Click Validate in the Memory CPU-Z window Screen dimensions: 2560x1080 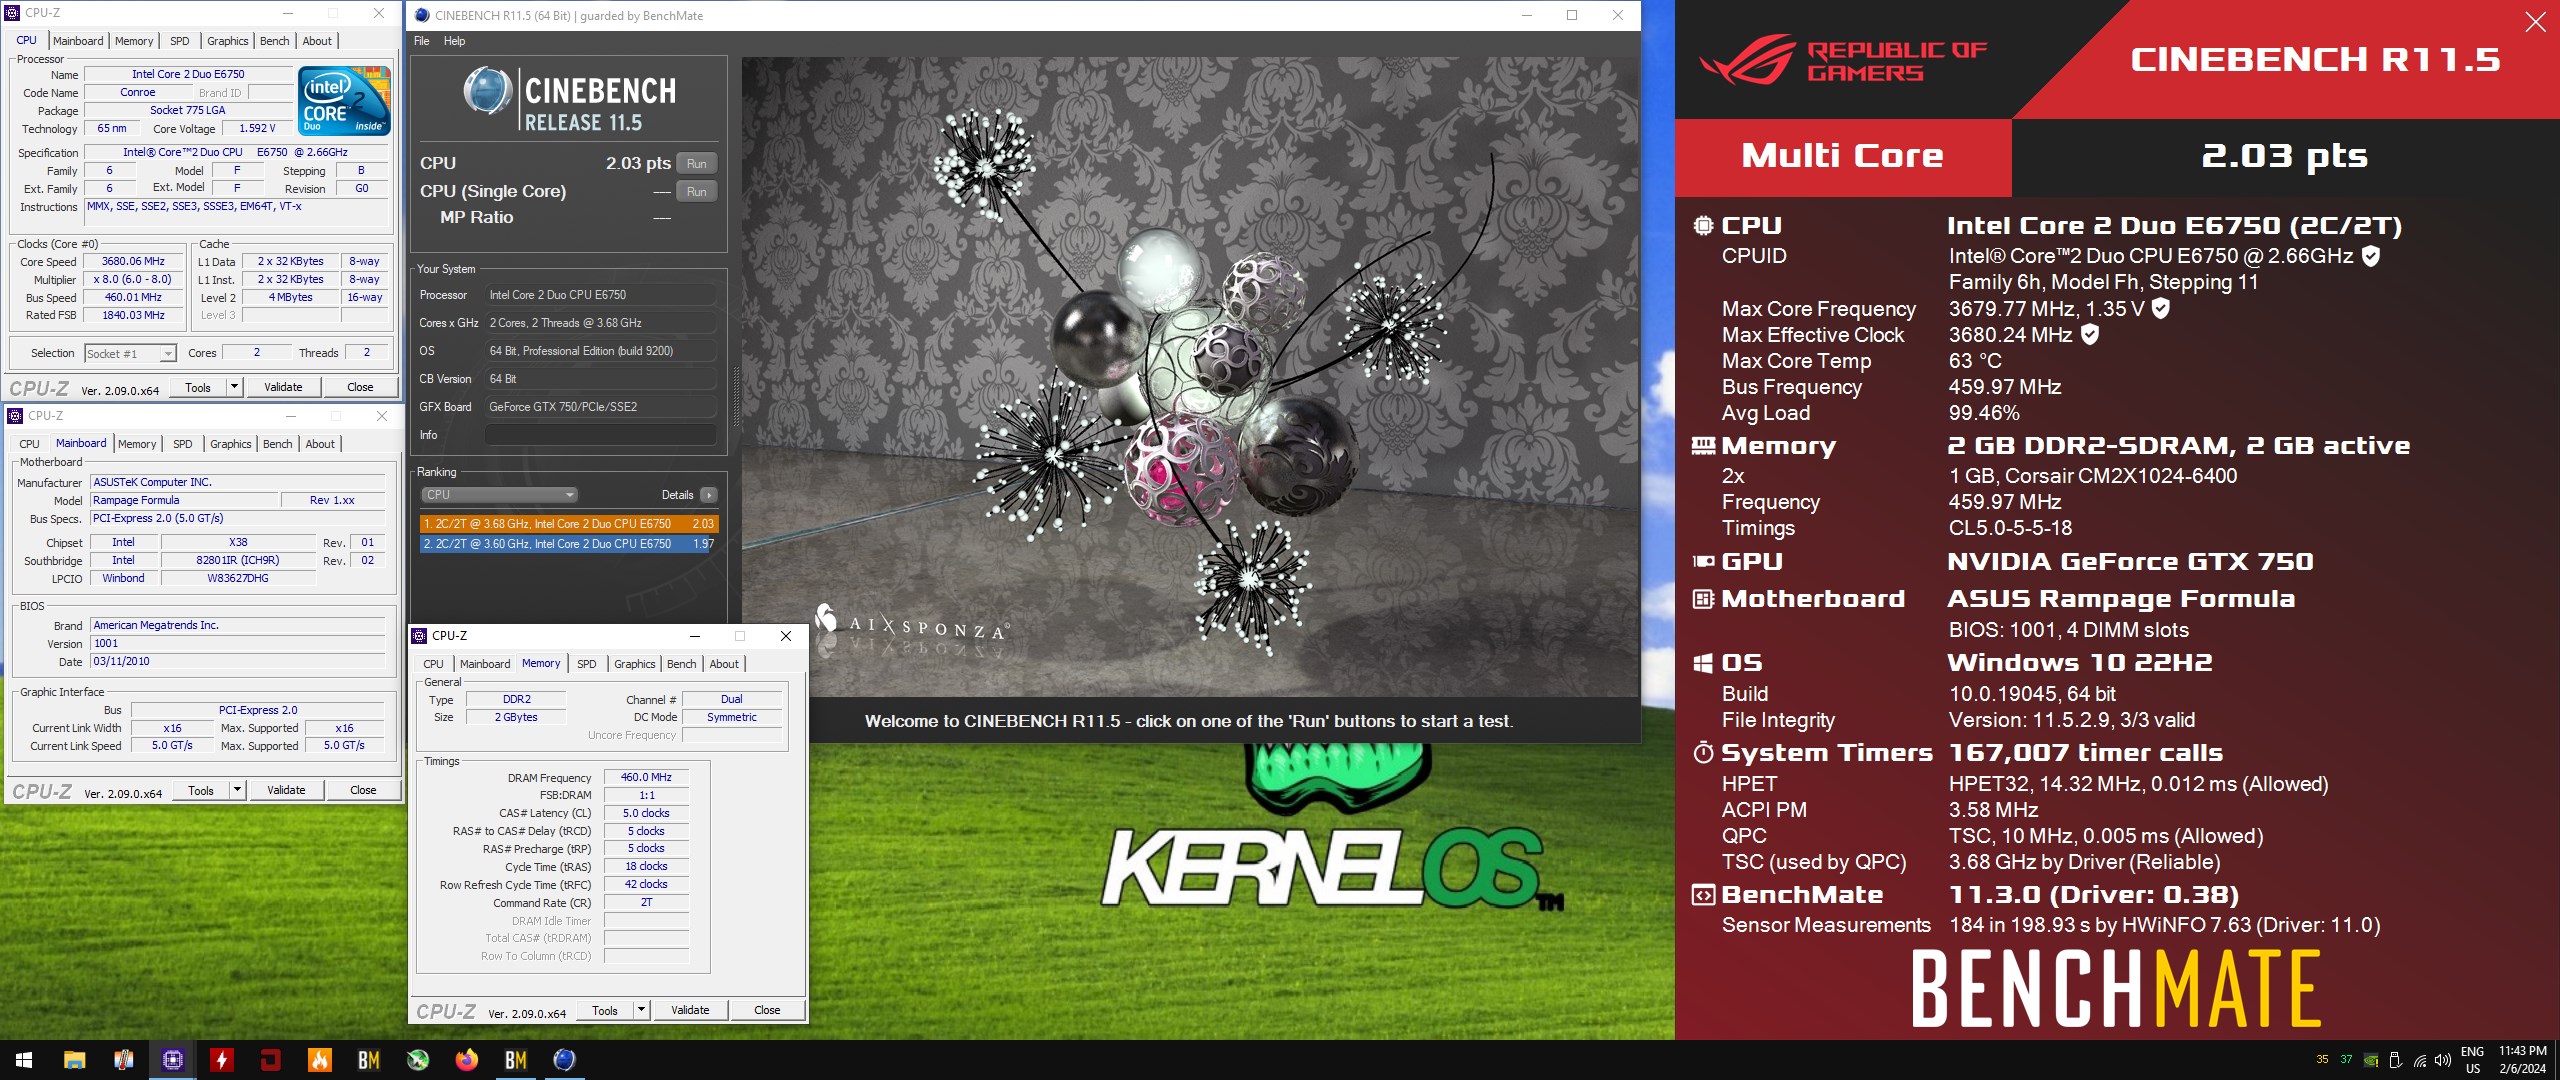(690, 1010)
